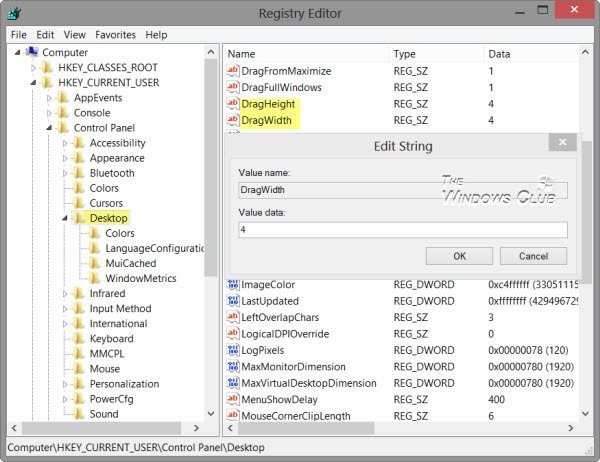This screenshot has width=600, height=462.
Task: Collapse the HKEY_CURRENT_USER tree node
Action: point(33,82)
